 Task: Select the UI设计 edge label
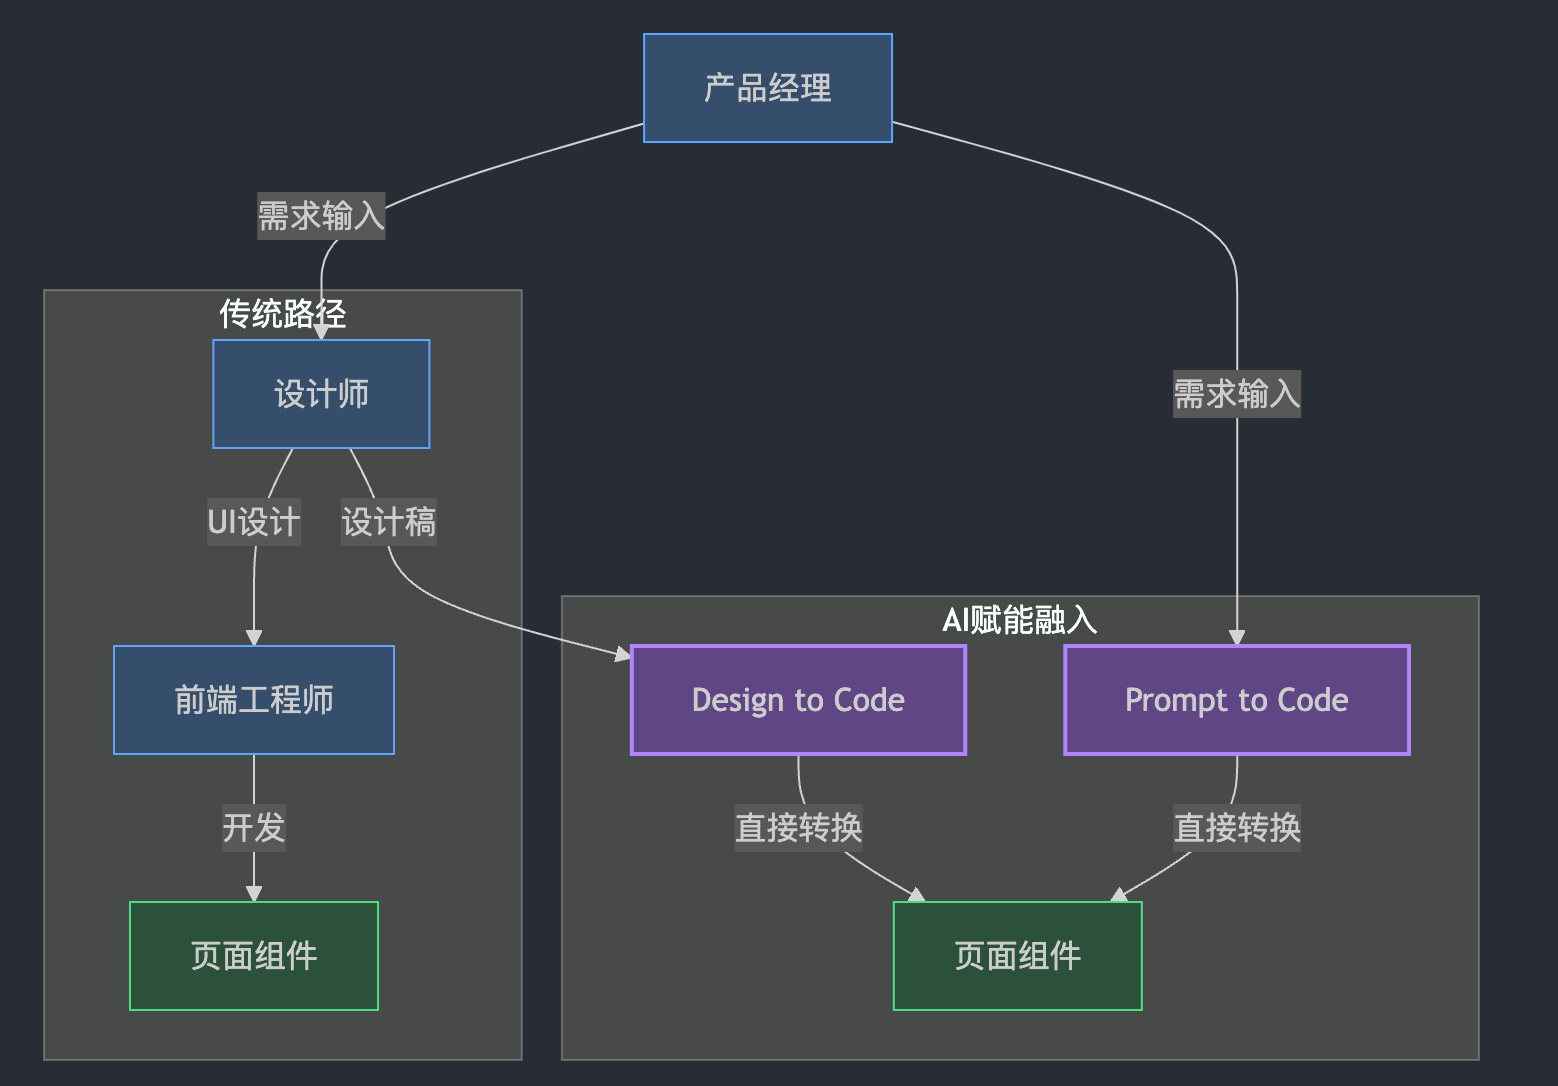[x=254, y=522]
